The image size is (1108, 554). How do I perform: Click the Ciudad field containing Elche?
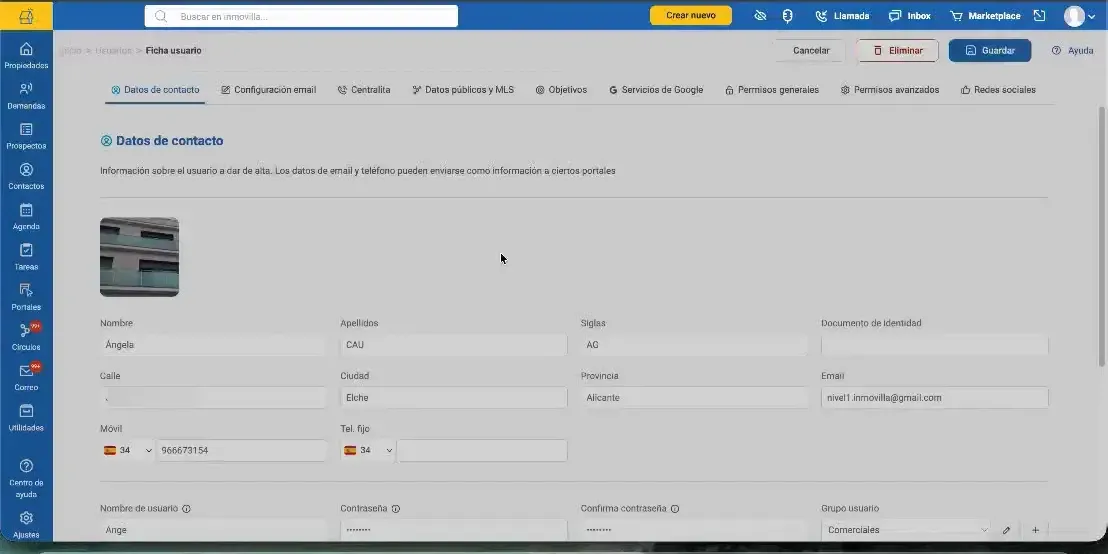click(454, 398)
